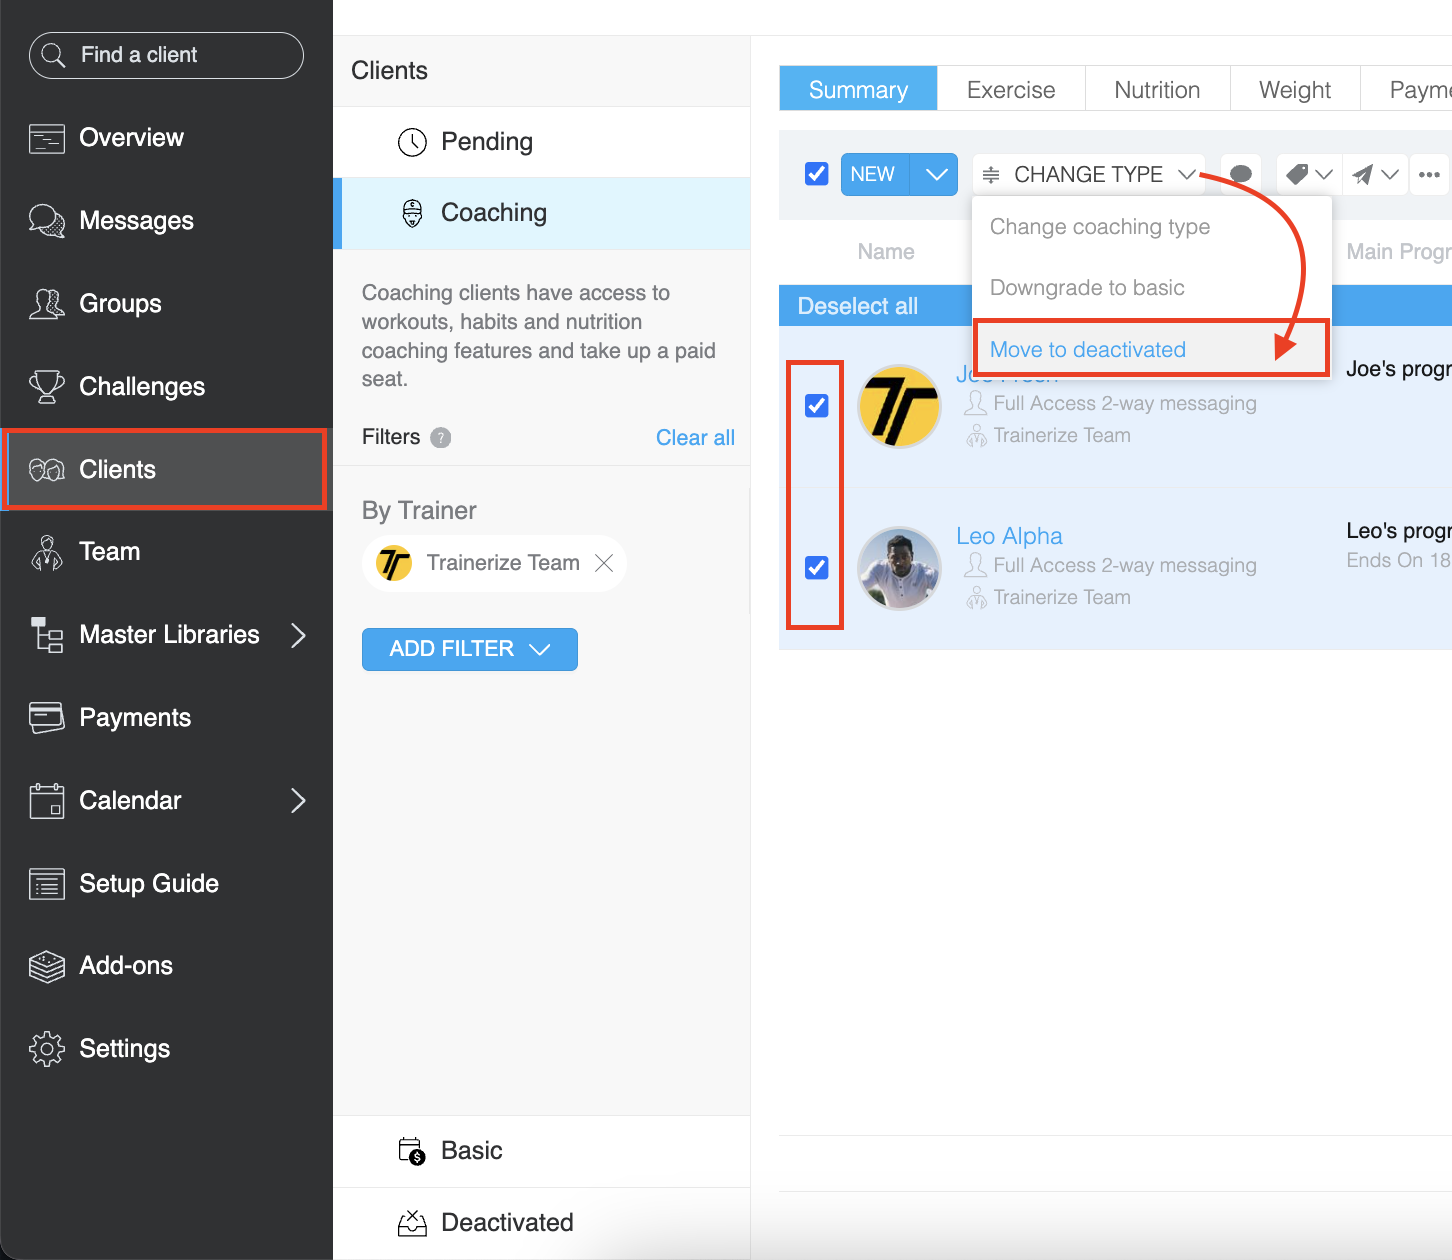Expand Master Libraries submenu
1452x1260 pixels.
(297, 635)
